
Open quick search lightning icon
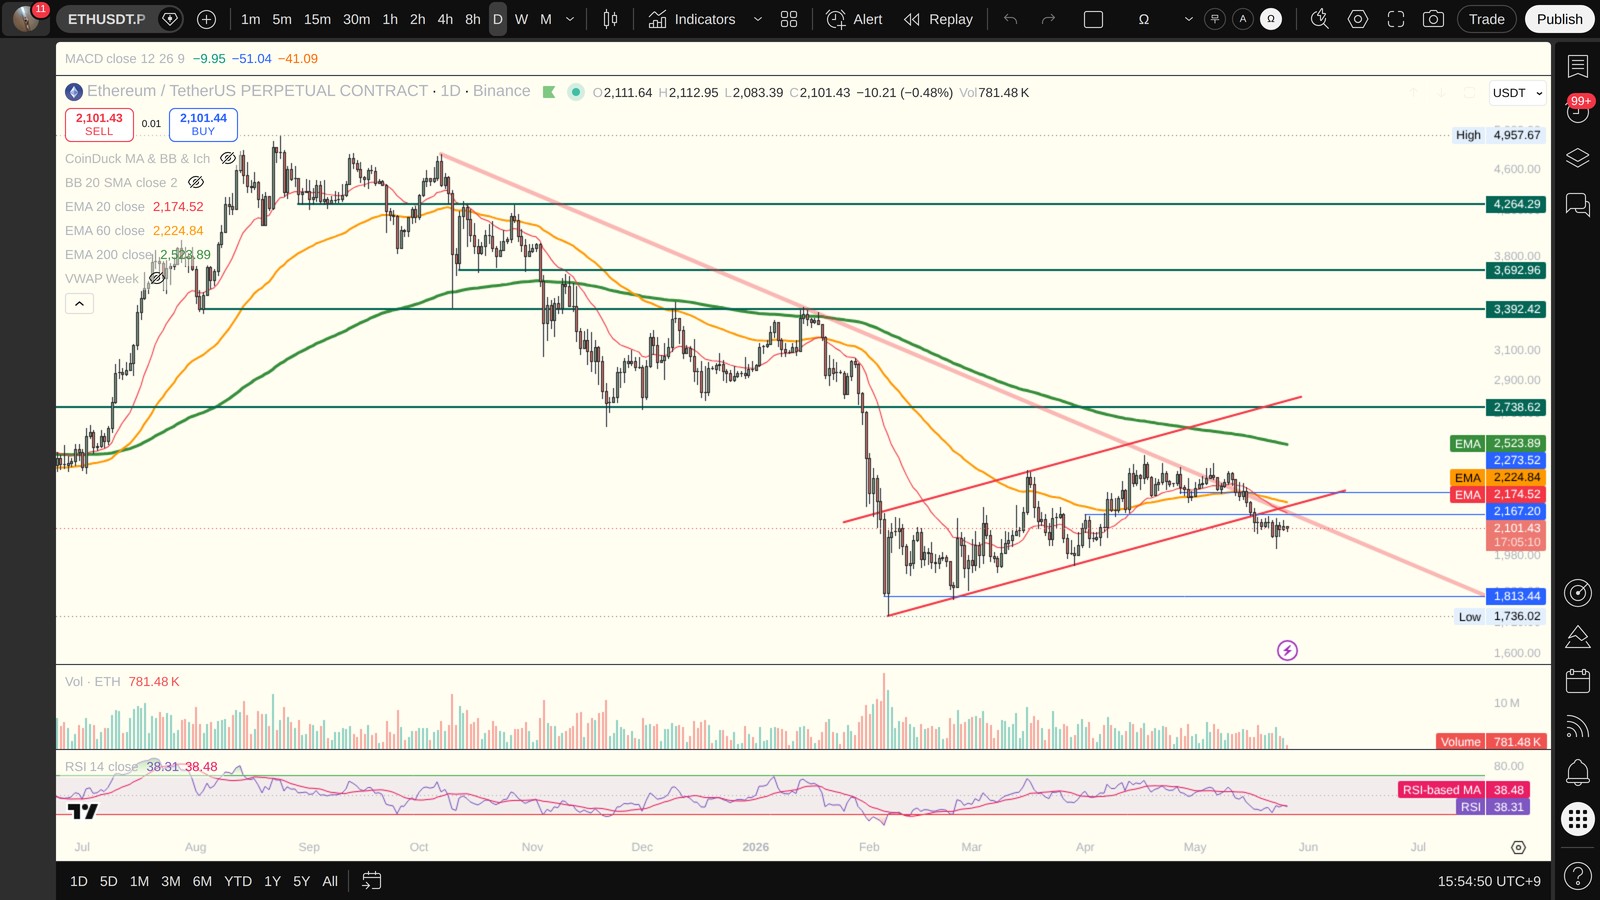tap(1320, 19)
